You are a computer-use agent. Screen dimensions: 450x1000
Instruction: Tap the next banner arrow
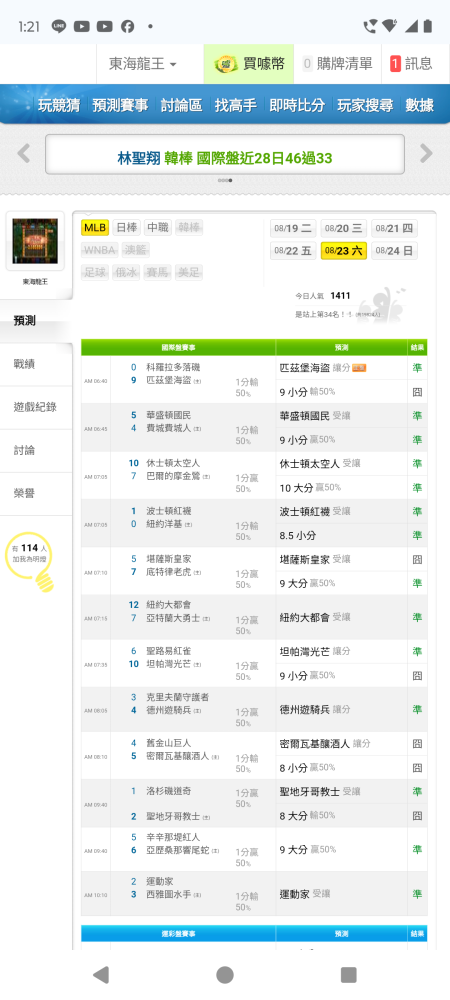pyautogui.click(x=426, y=154)
